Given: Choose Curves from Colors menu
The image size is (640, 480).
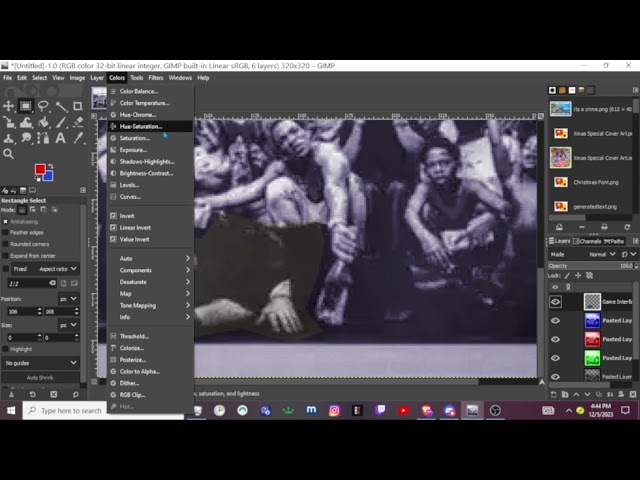Looking at the screenshot, I should [150, 197].
